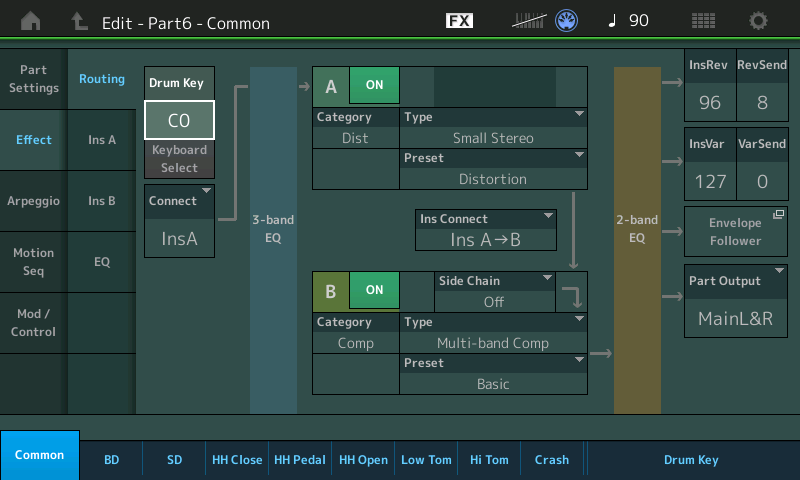
Task: Select the HH Open drum key button
Action: [x=363, y=460]
